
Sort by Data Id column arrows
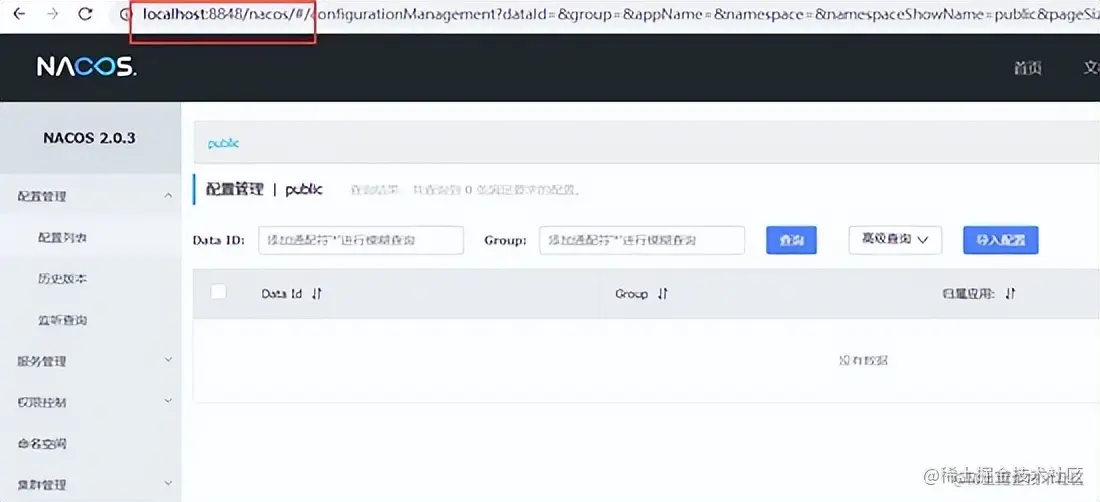(316, 294)
